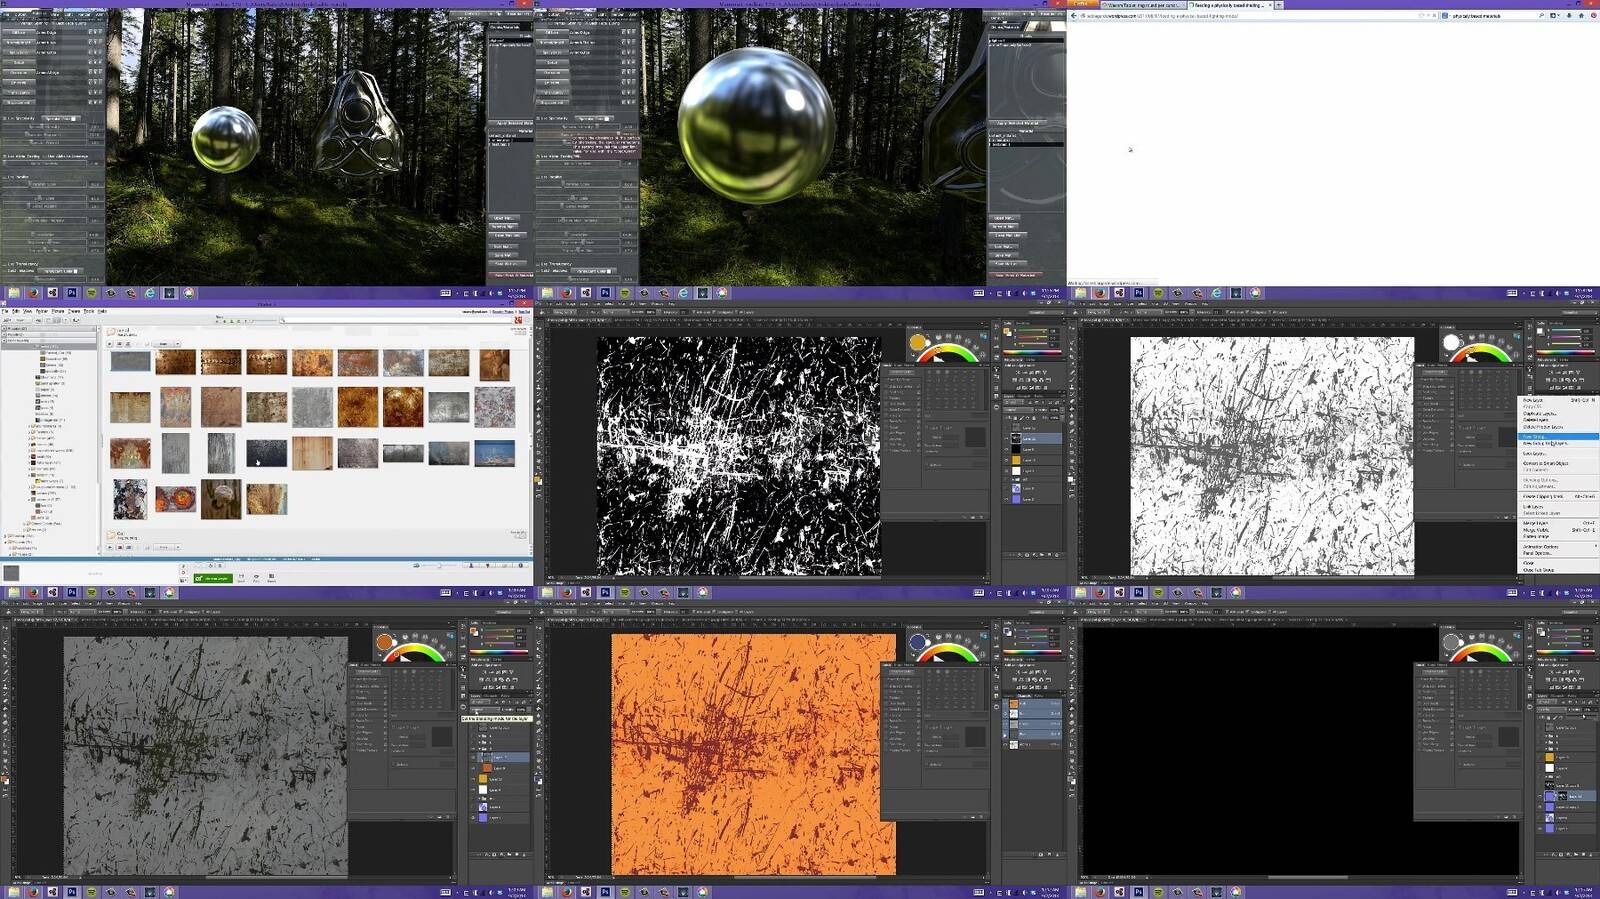Image resolution: width=1600 pixels, height=899 pixels.
Task: Toggle Anti-alias checkbox in context-menu Photoshop options bar
Action: coord(1227,312)
